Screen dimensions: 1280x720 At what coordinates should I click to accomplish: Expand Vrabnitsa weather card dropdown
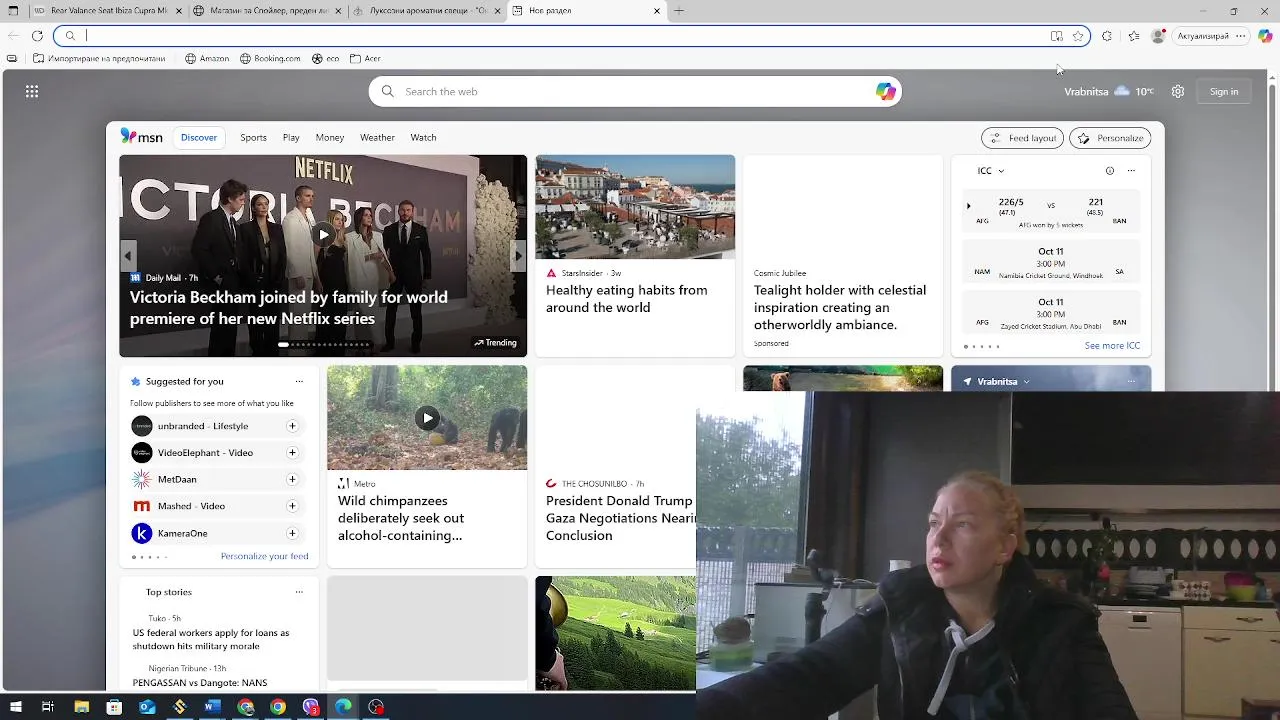coord(1026,382)
